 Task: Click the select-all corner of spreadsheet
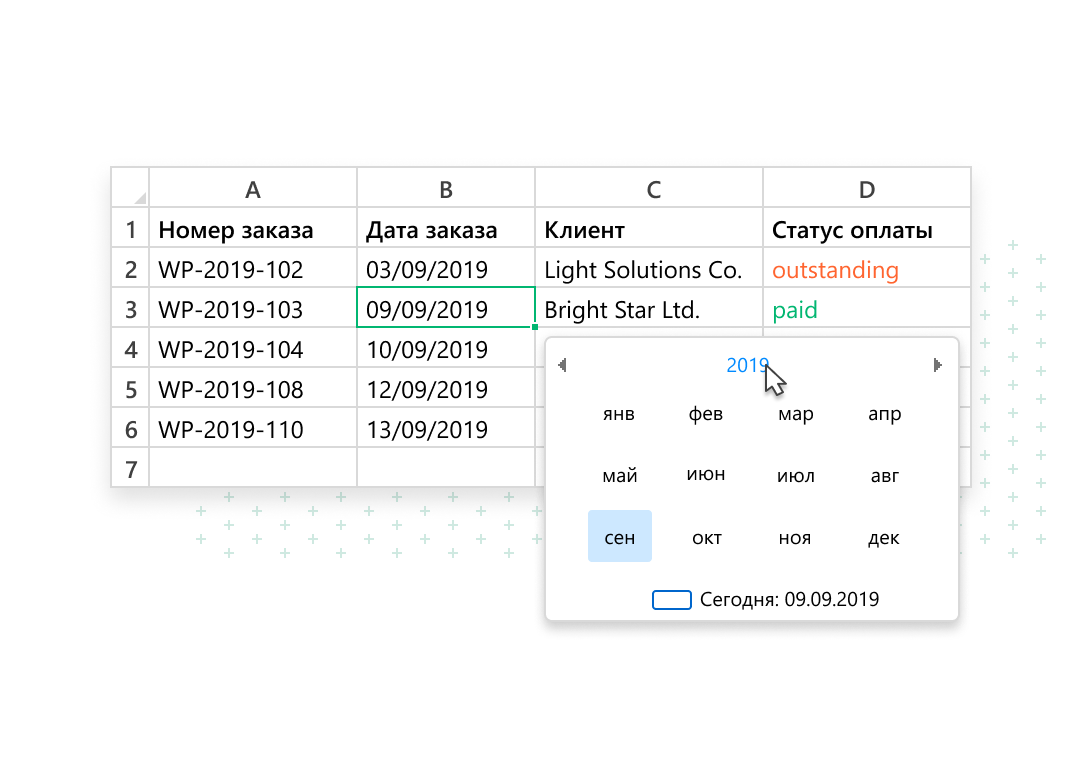(130, 188)
